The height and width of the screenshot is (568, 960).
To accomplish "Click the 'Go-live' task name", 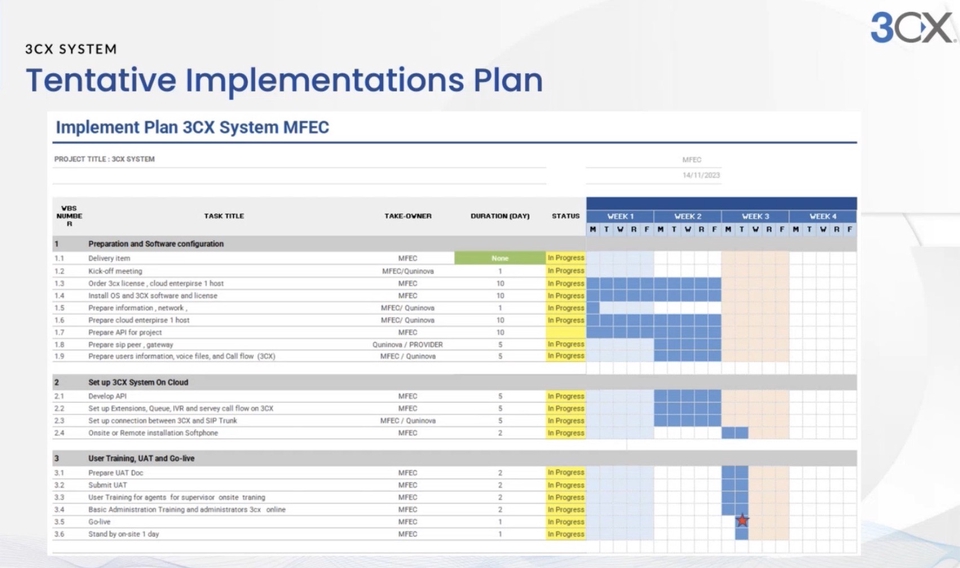I will (99, 521).
